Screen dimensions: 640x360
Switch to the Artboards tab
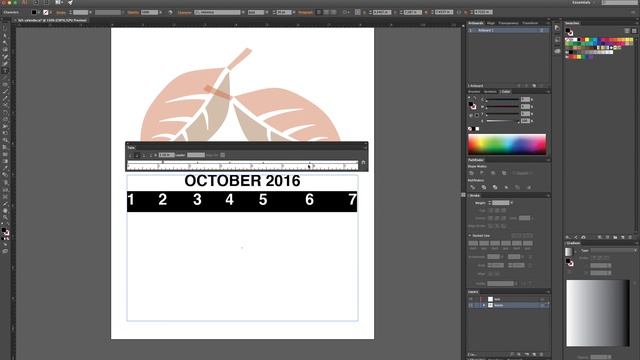coord(476,23)
